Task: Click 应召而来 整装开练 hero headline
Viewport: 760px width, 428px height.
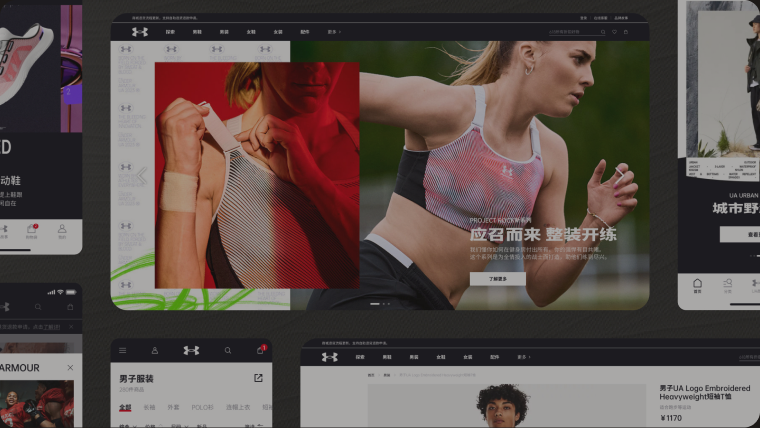Action: tap(543, 235)
